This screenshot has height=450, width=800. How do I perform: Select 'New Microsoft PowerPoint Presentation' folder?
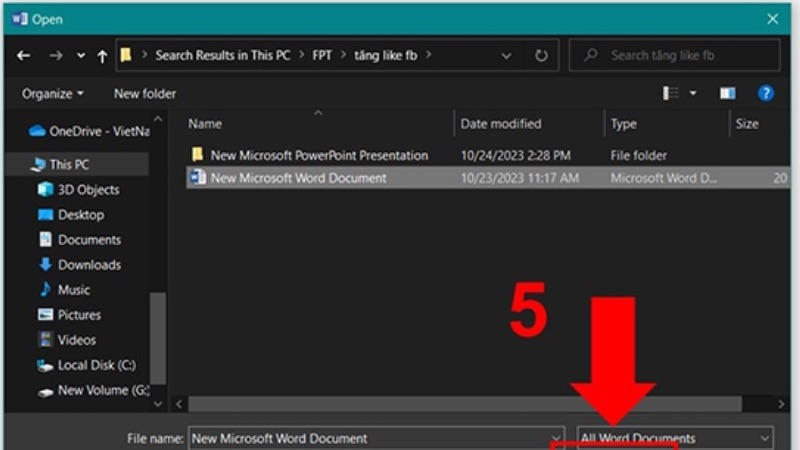click(x=319, y=156)
